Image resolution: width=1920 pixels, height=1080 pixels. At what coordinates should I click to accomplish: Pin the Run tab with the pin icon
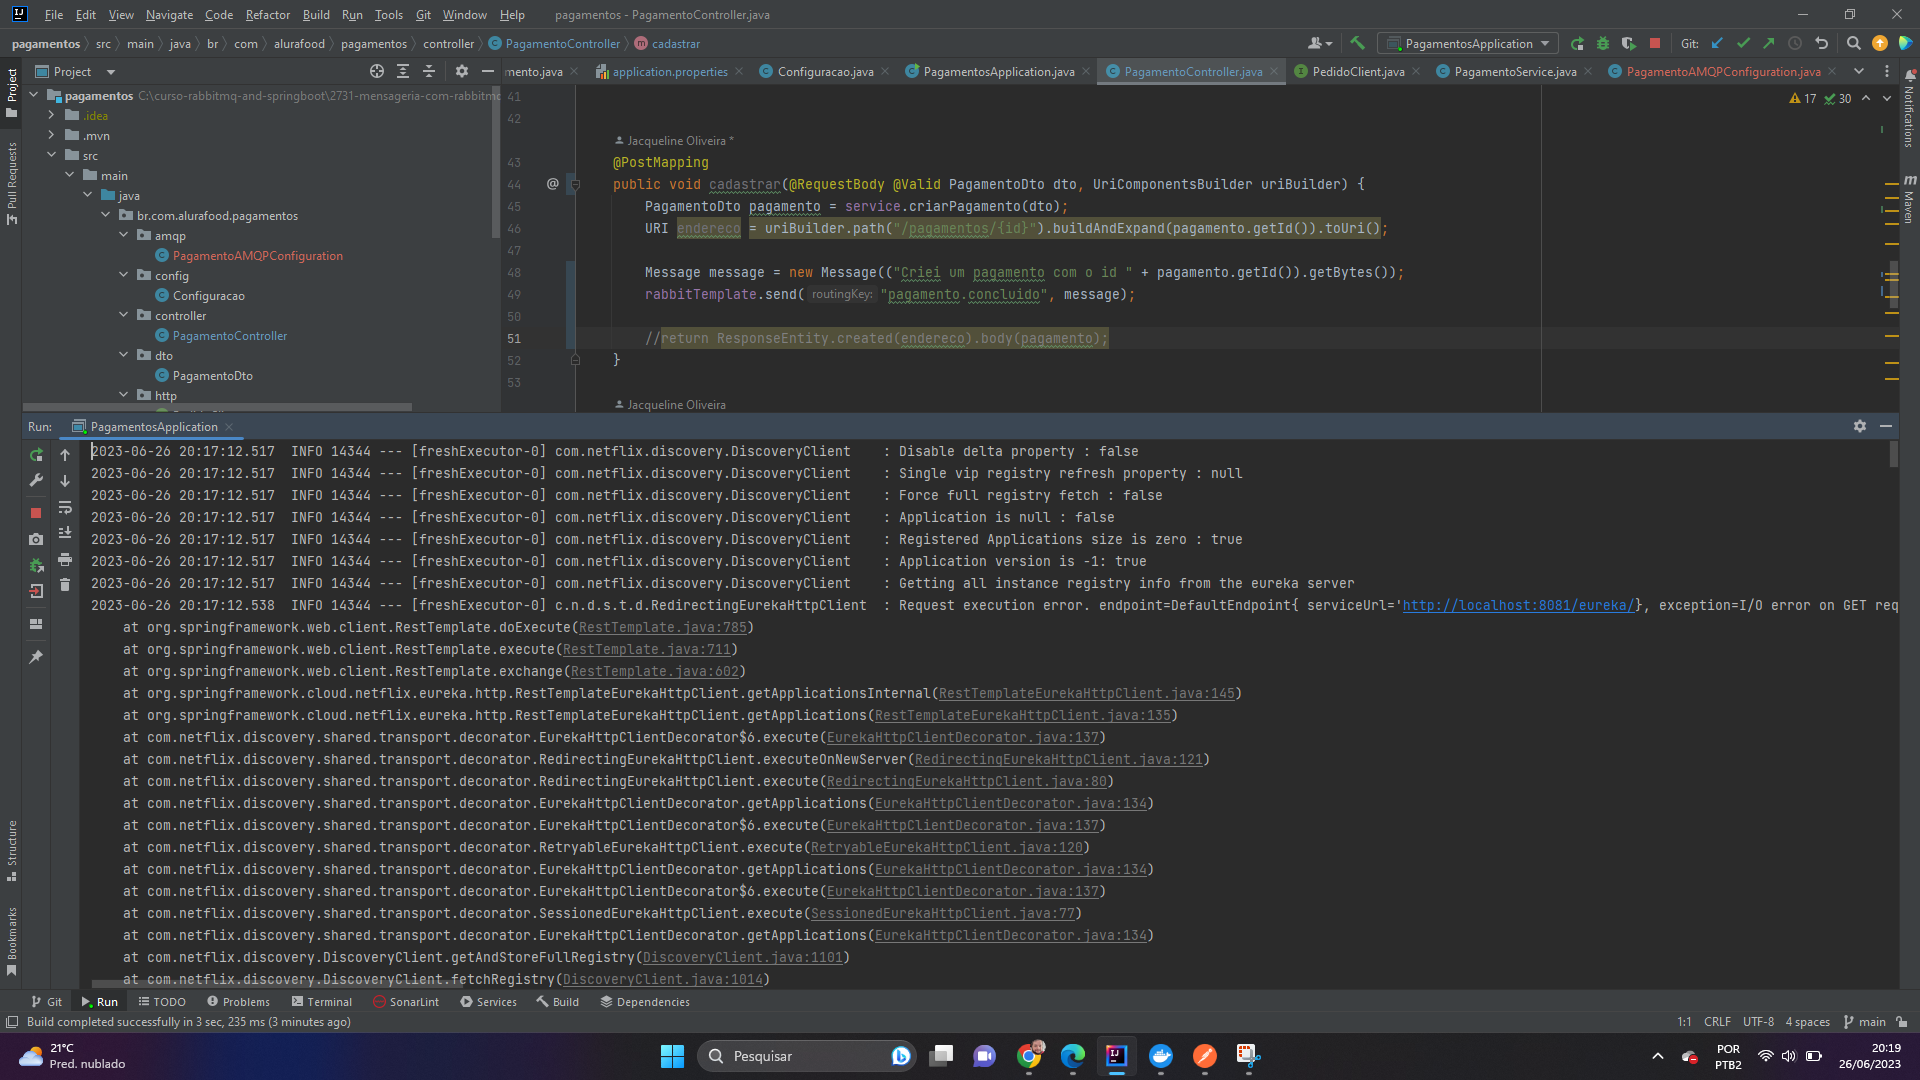point(36,657)
